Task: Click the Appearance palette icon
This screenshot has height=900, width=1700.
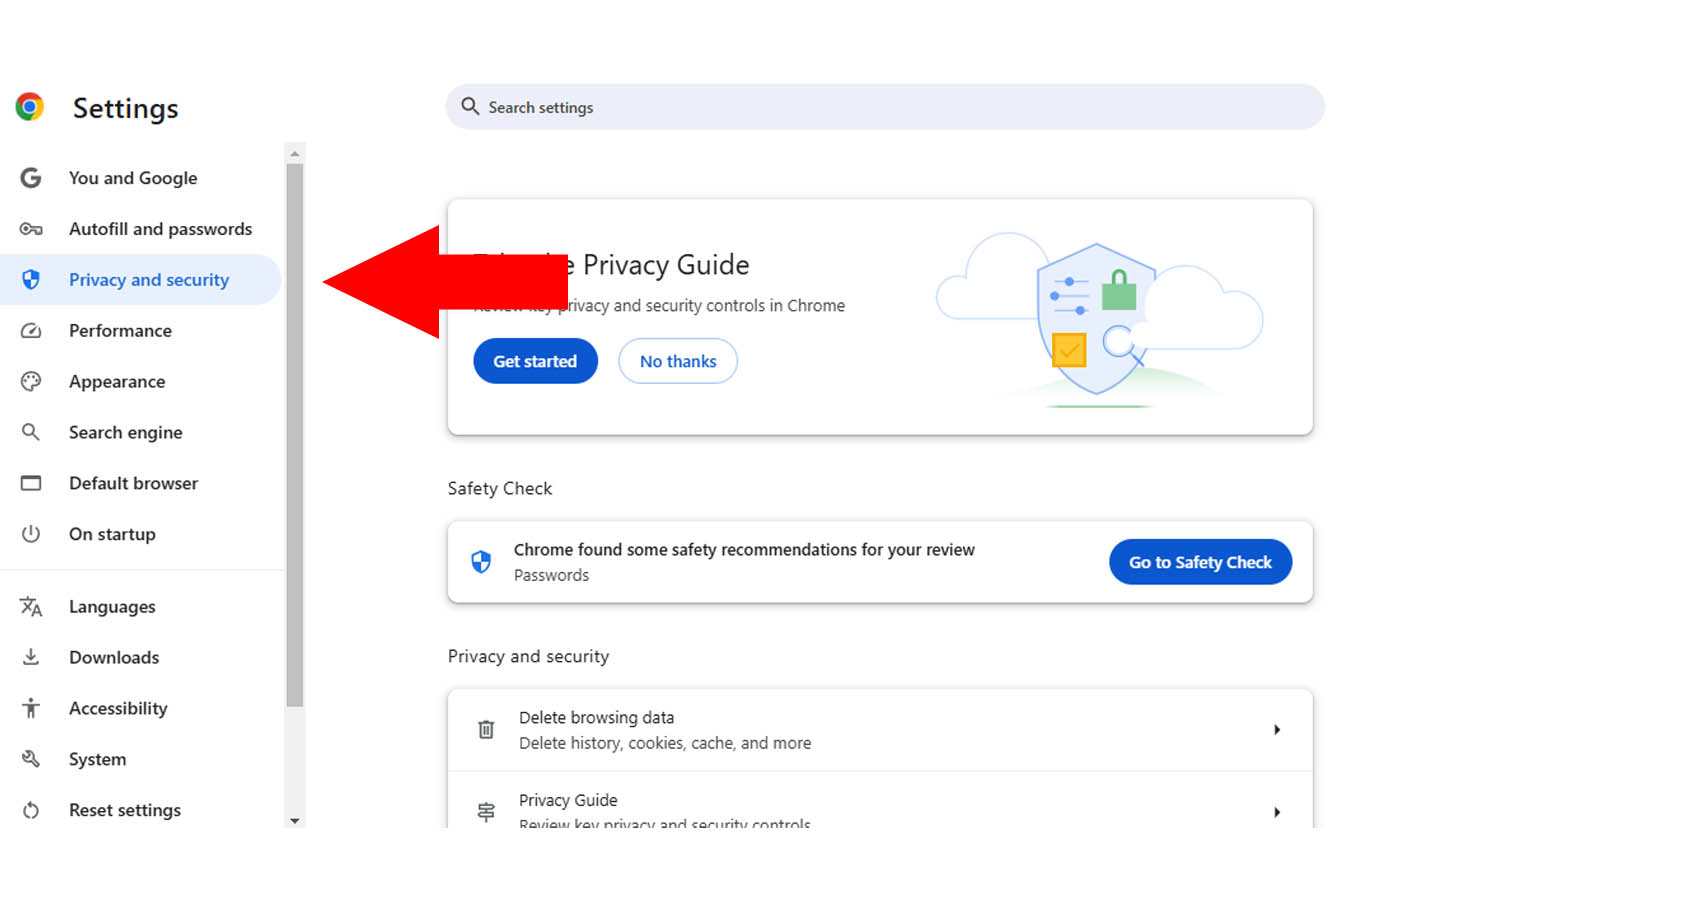Action: (x=31, y=382)
